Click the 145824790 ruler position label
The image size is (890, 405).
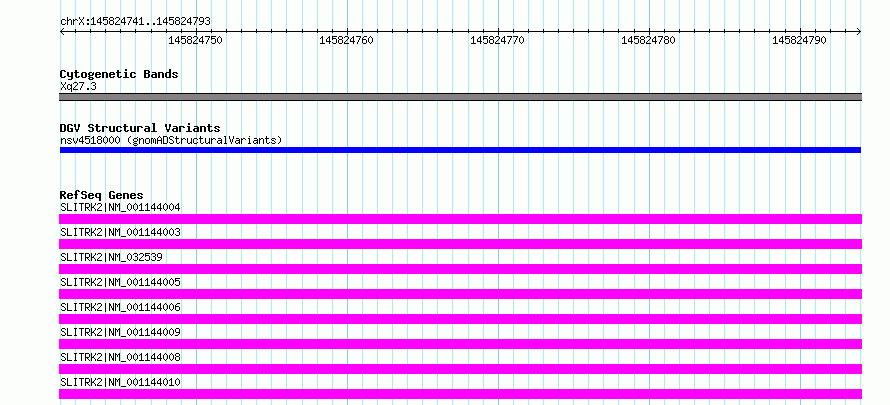point(799,41)
